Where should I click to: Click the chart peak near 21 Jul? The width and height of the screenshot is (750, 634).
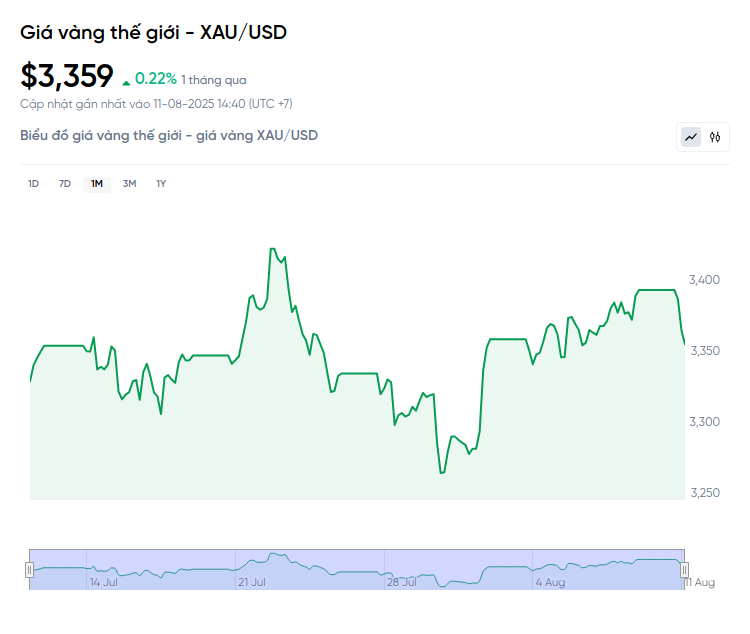pyautogui.click(x=273, y=249)
